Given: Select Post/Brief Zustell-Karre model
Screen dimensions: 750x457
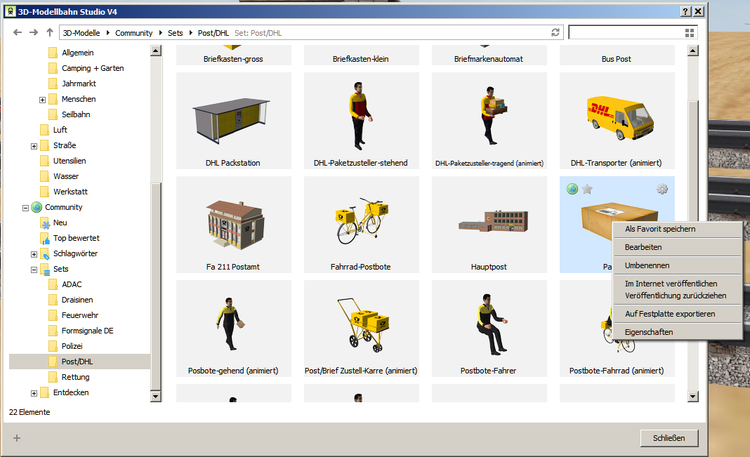Looking at the screenshot, I should [x=361, y=328].
